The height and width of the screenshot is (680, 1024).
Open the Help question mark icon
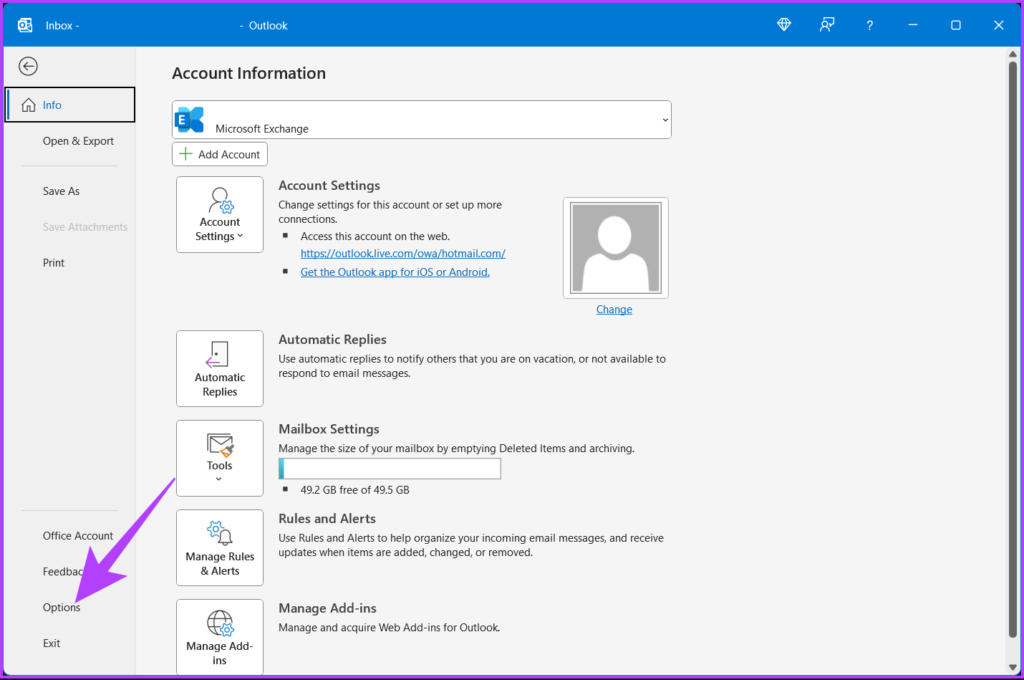point(869,25)
